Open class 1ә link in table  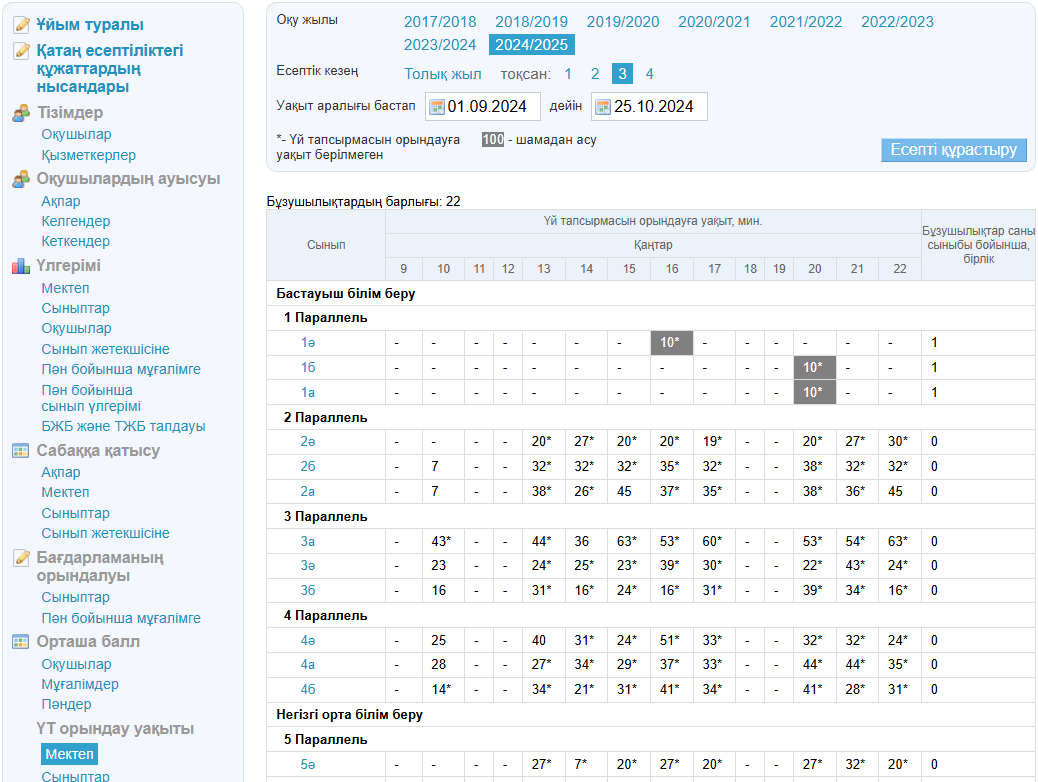pos(308,343)
